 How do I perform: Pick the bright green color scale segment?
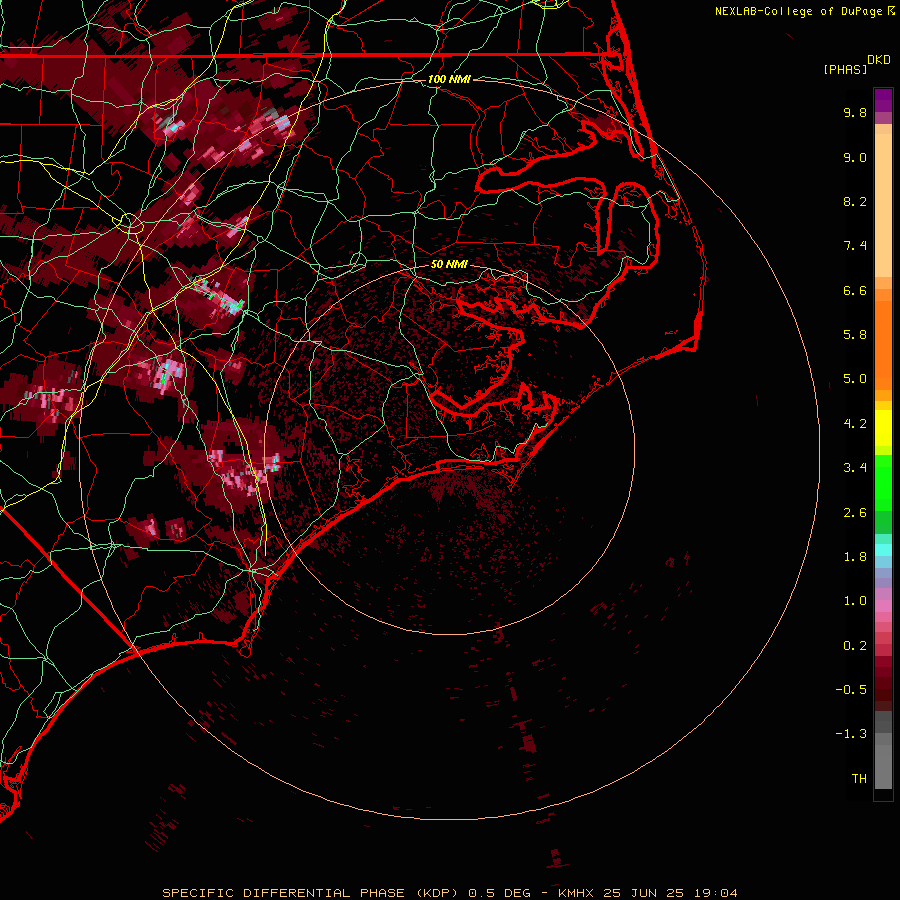click(x=883, y=483)
